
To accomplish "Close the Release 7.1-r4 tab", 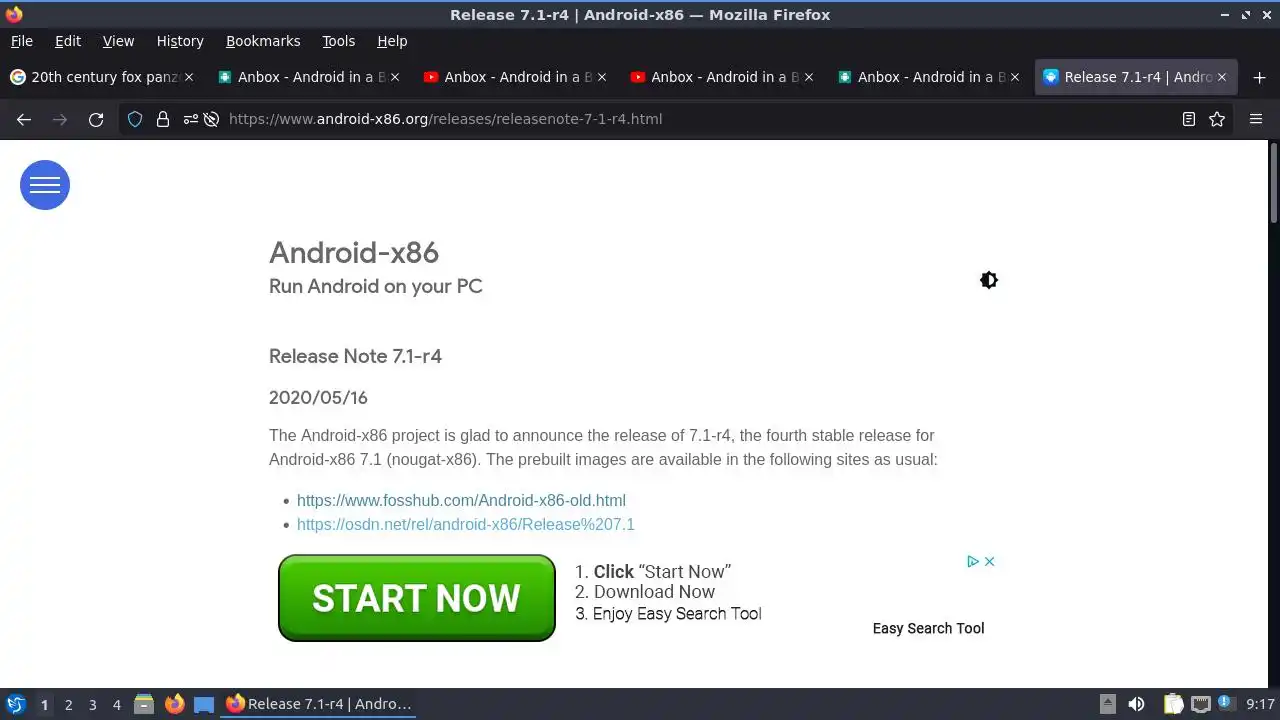I will pyautogui.click(x=1221, y=77).
